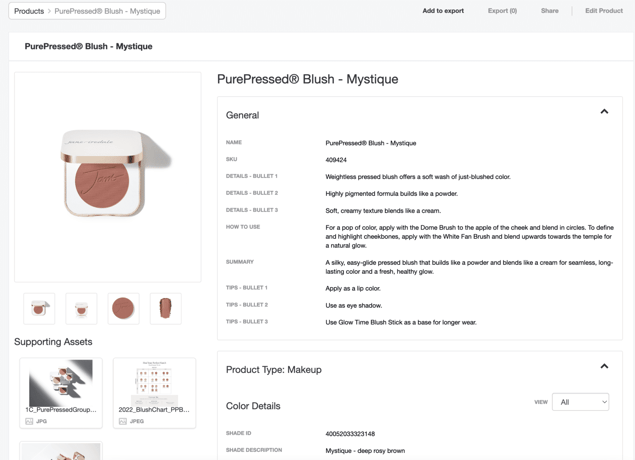Open the 1C_PurePressedGroup asset card
Screen dimensions: 635x460
(x=61, y=393)
